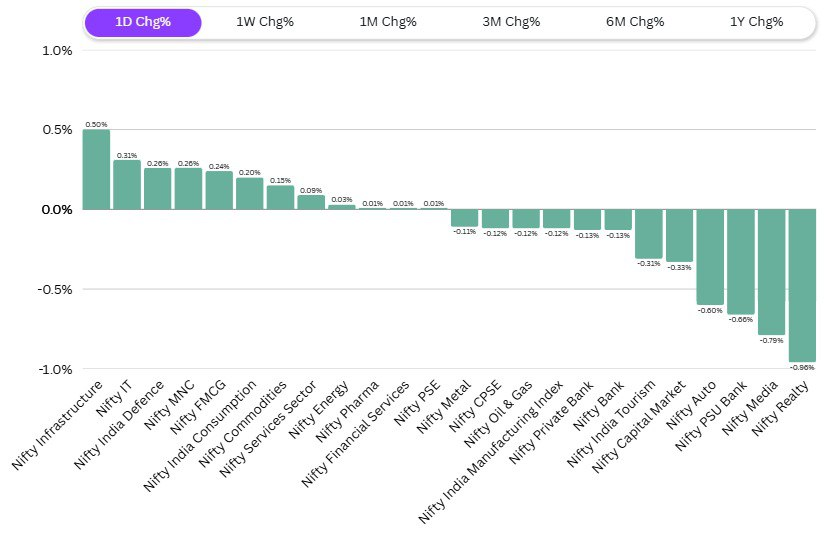
Task: Click the Nifty Services Sector bar
Action: 311,202
